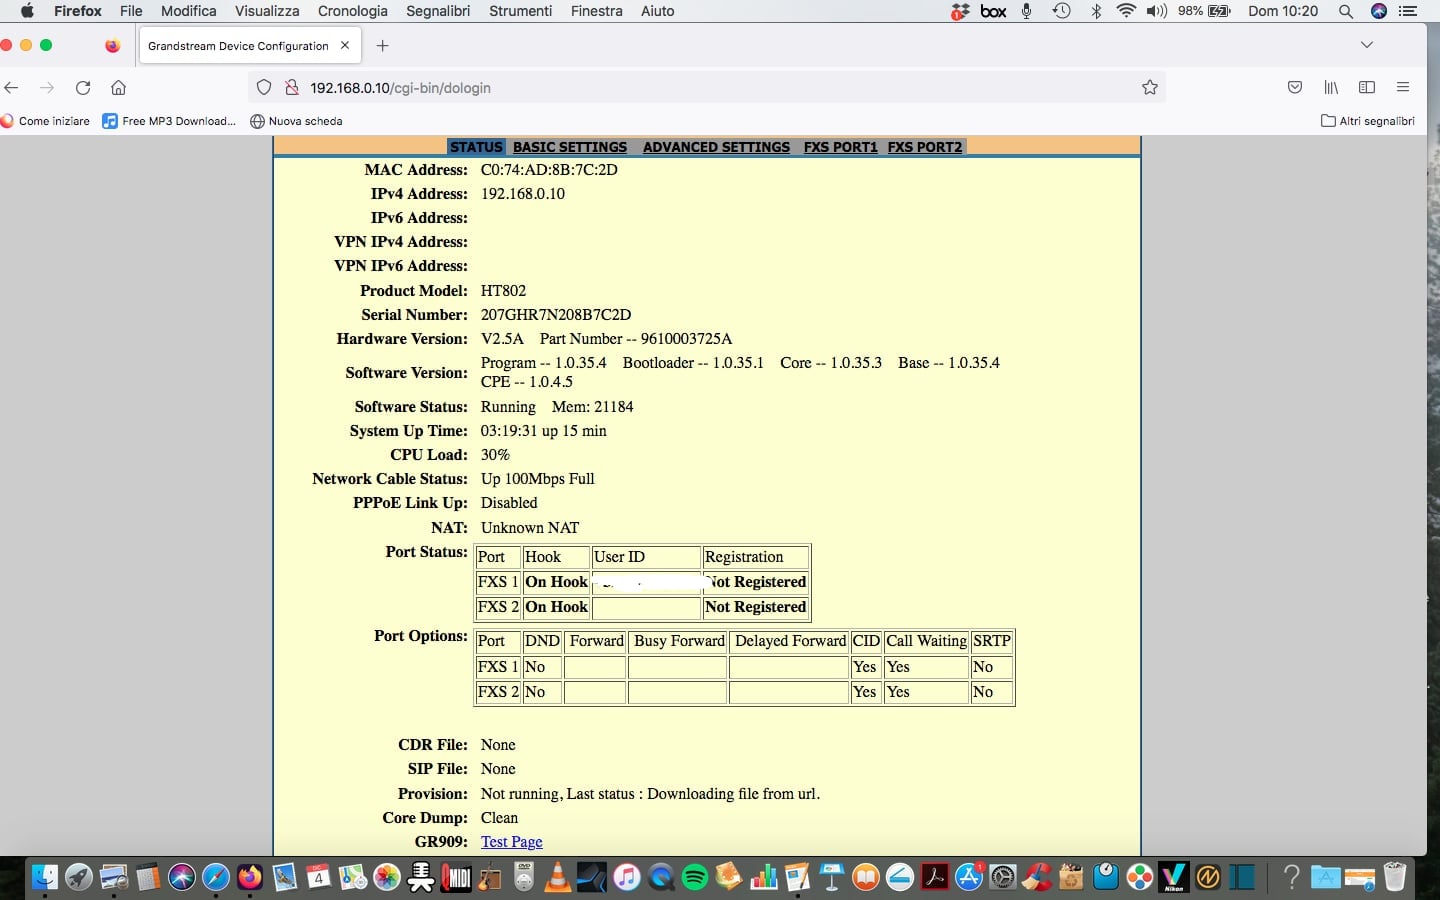Open Spotlight search in the menu bar

click(x=1346, y=11)
